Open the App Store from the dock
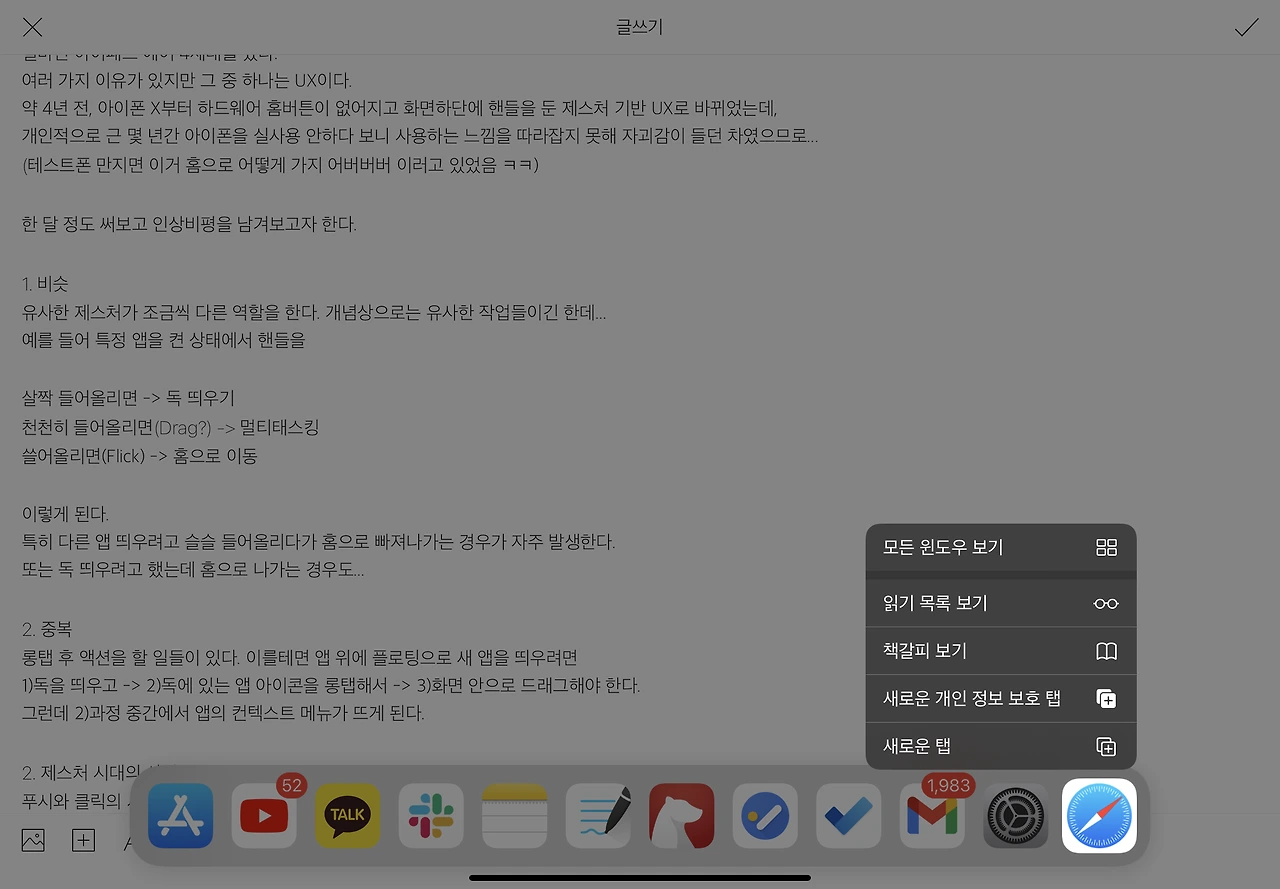1280x889 pixels. tap(181, 816)
